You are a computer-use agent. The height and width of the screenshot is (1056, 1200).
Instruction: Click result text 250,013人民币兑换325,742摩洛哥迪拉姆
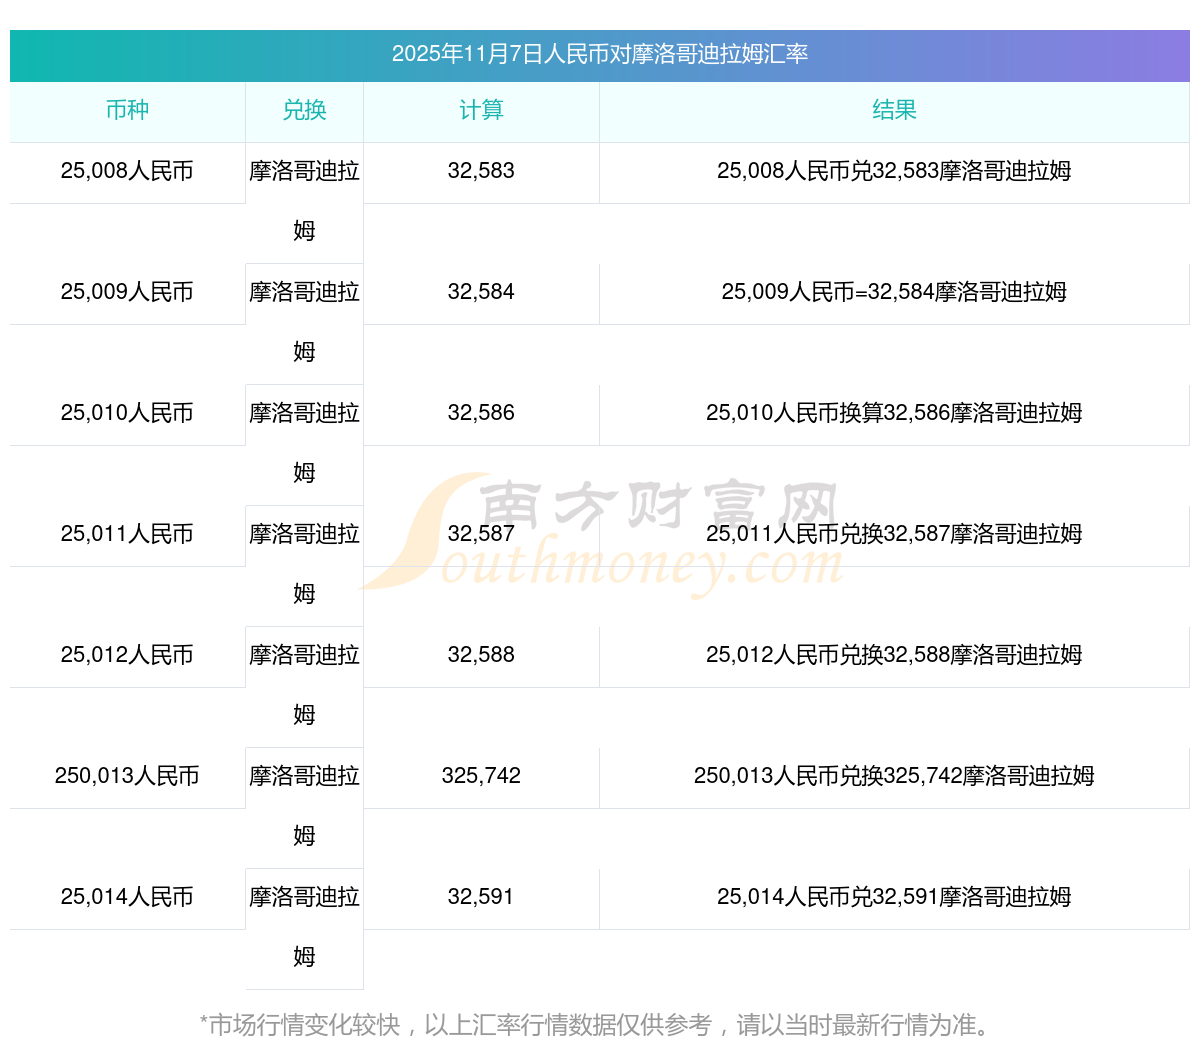tap(894, 776)
